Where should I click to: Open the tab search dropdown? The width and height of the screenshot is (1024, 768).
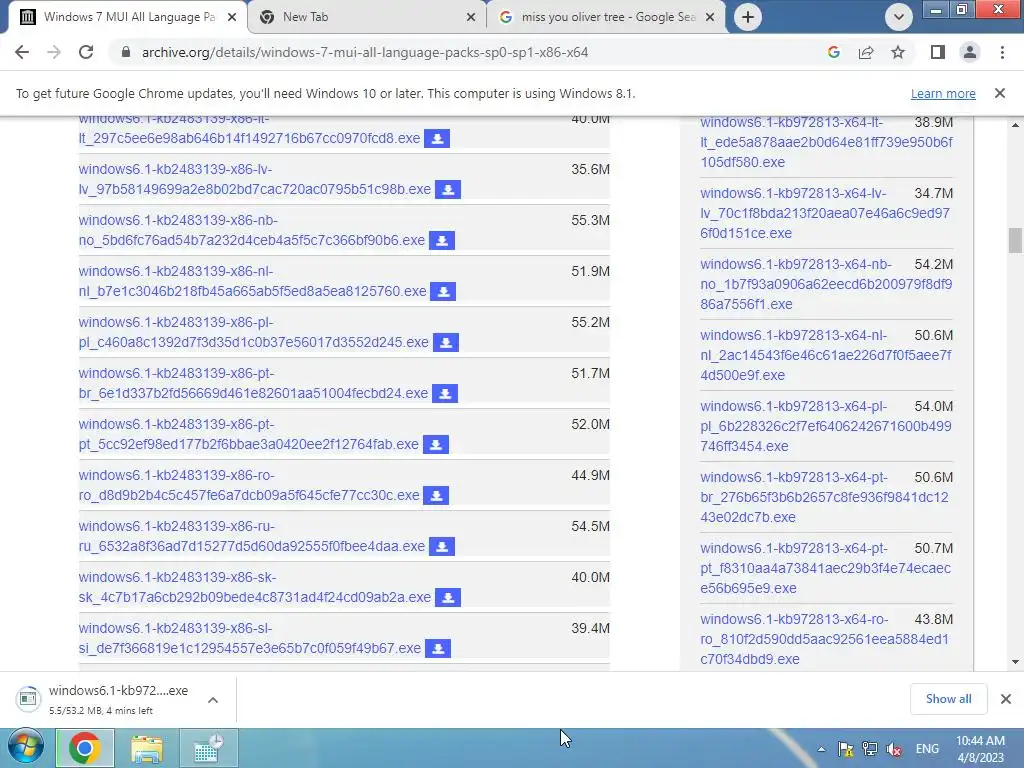[899, 17]
